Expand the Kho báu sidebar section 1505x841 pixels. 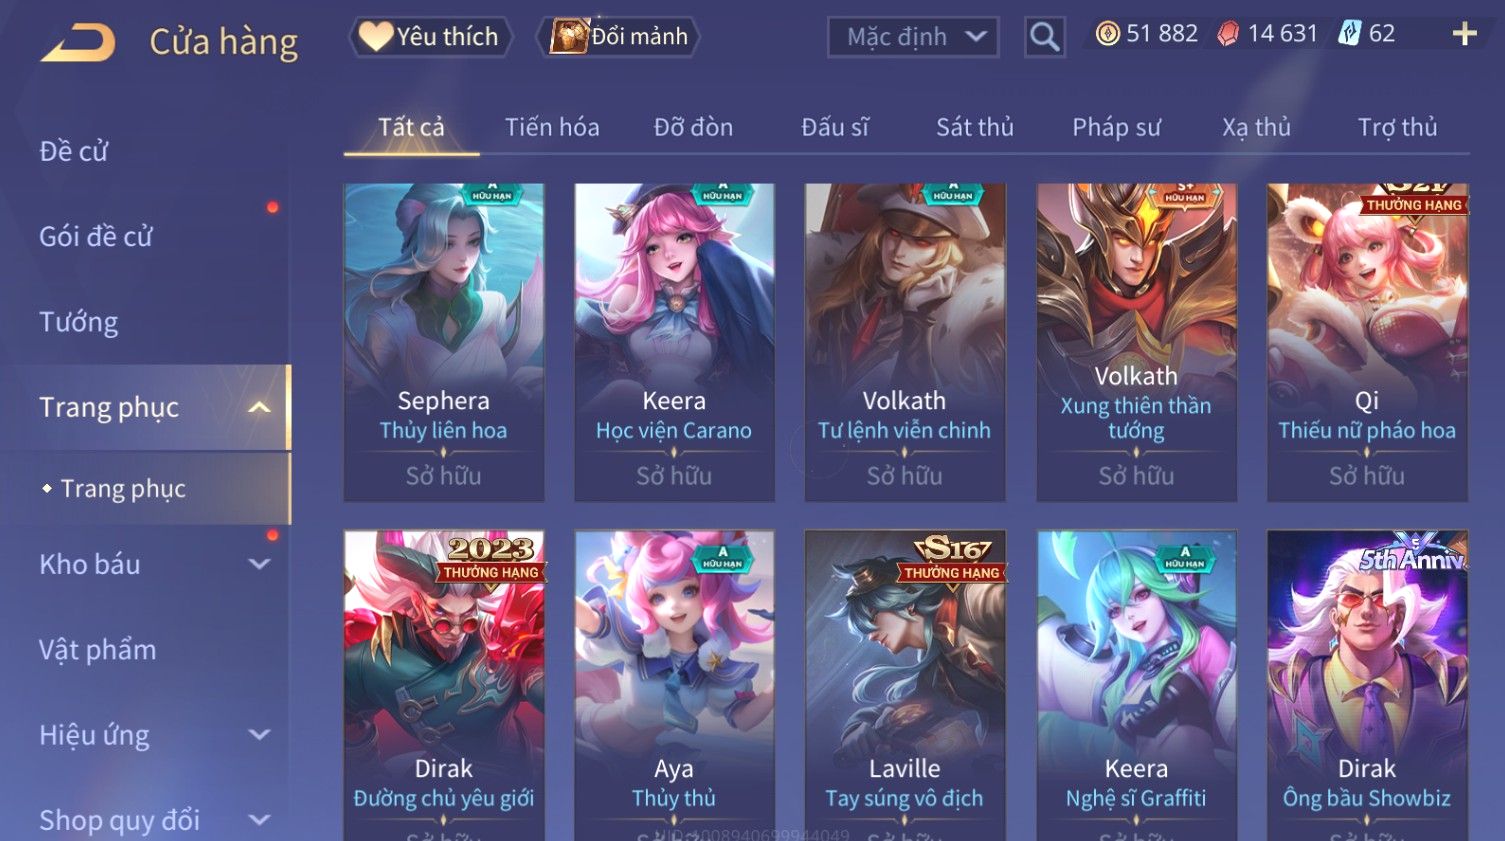259,564
